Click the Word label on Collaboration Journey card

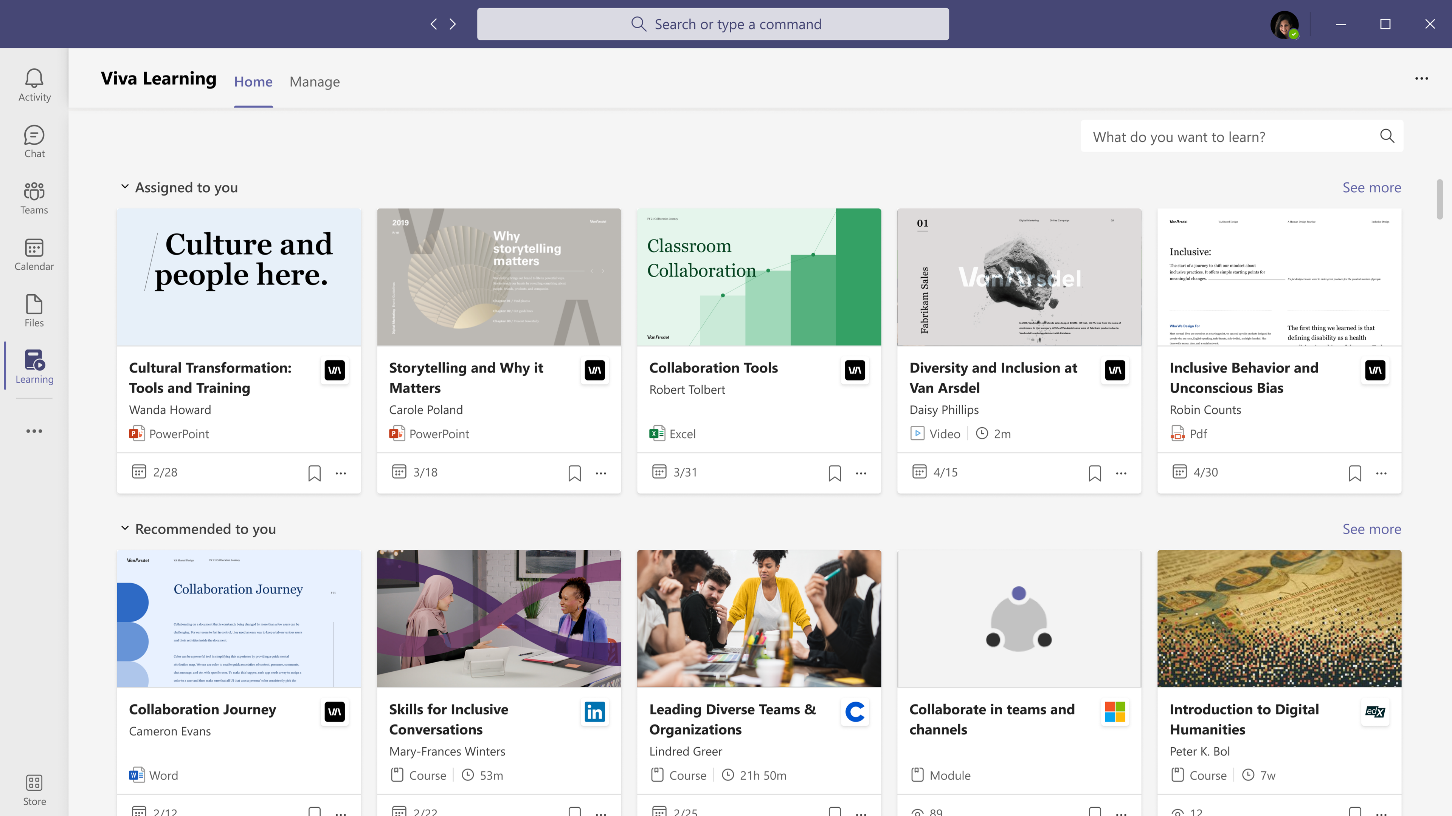164,776
